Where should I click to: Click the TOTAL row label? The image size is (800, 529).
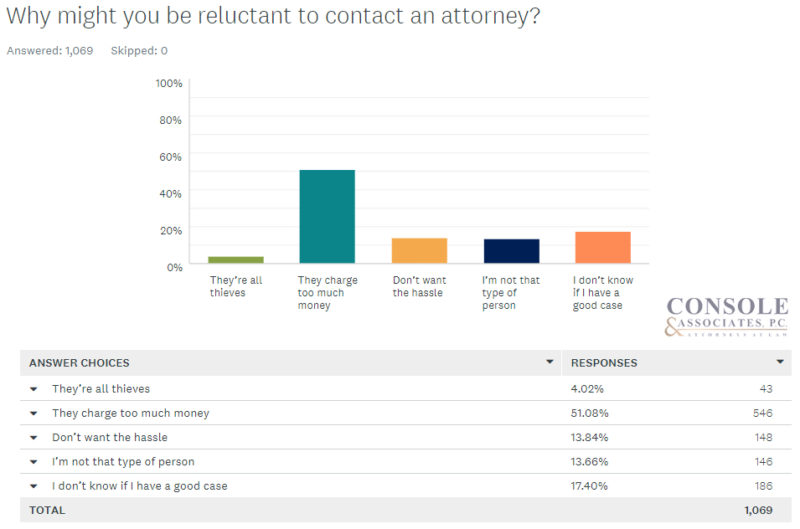[x=47, y=510]
